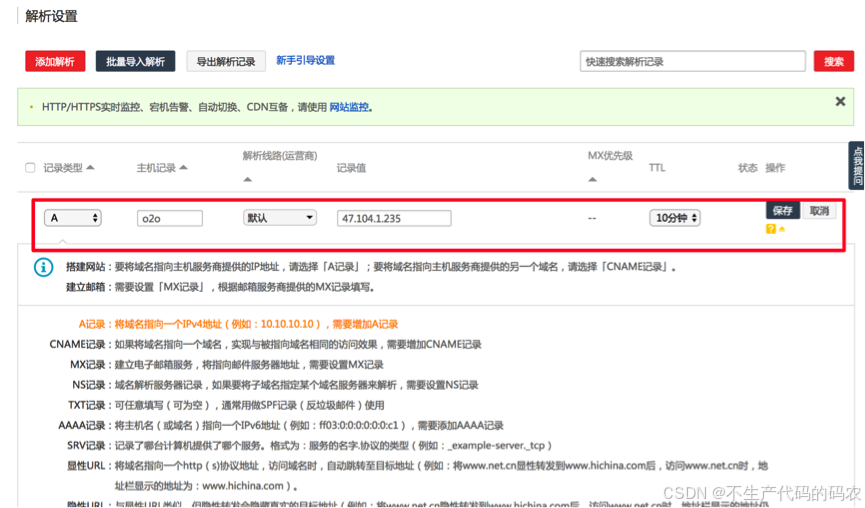Collapse help with small yellow arrow icon
The width and height of the screenshot is (865, 508).
click(782, 229)
